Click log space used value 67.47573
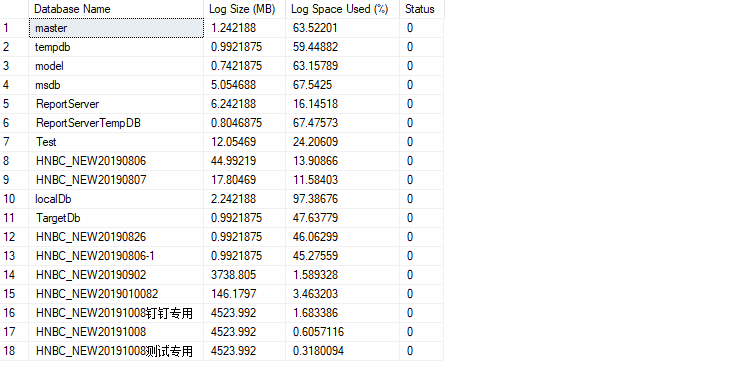 (315, 123)
